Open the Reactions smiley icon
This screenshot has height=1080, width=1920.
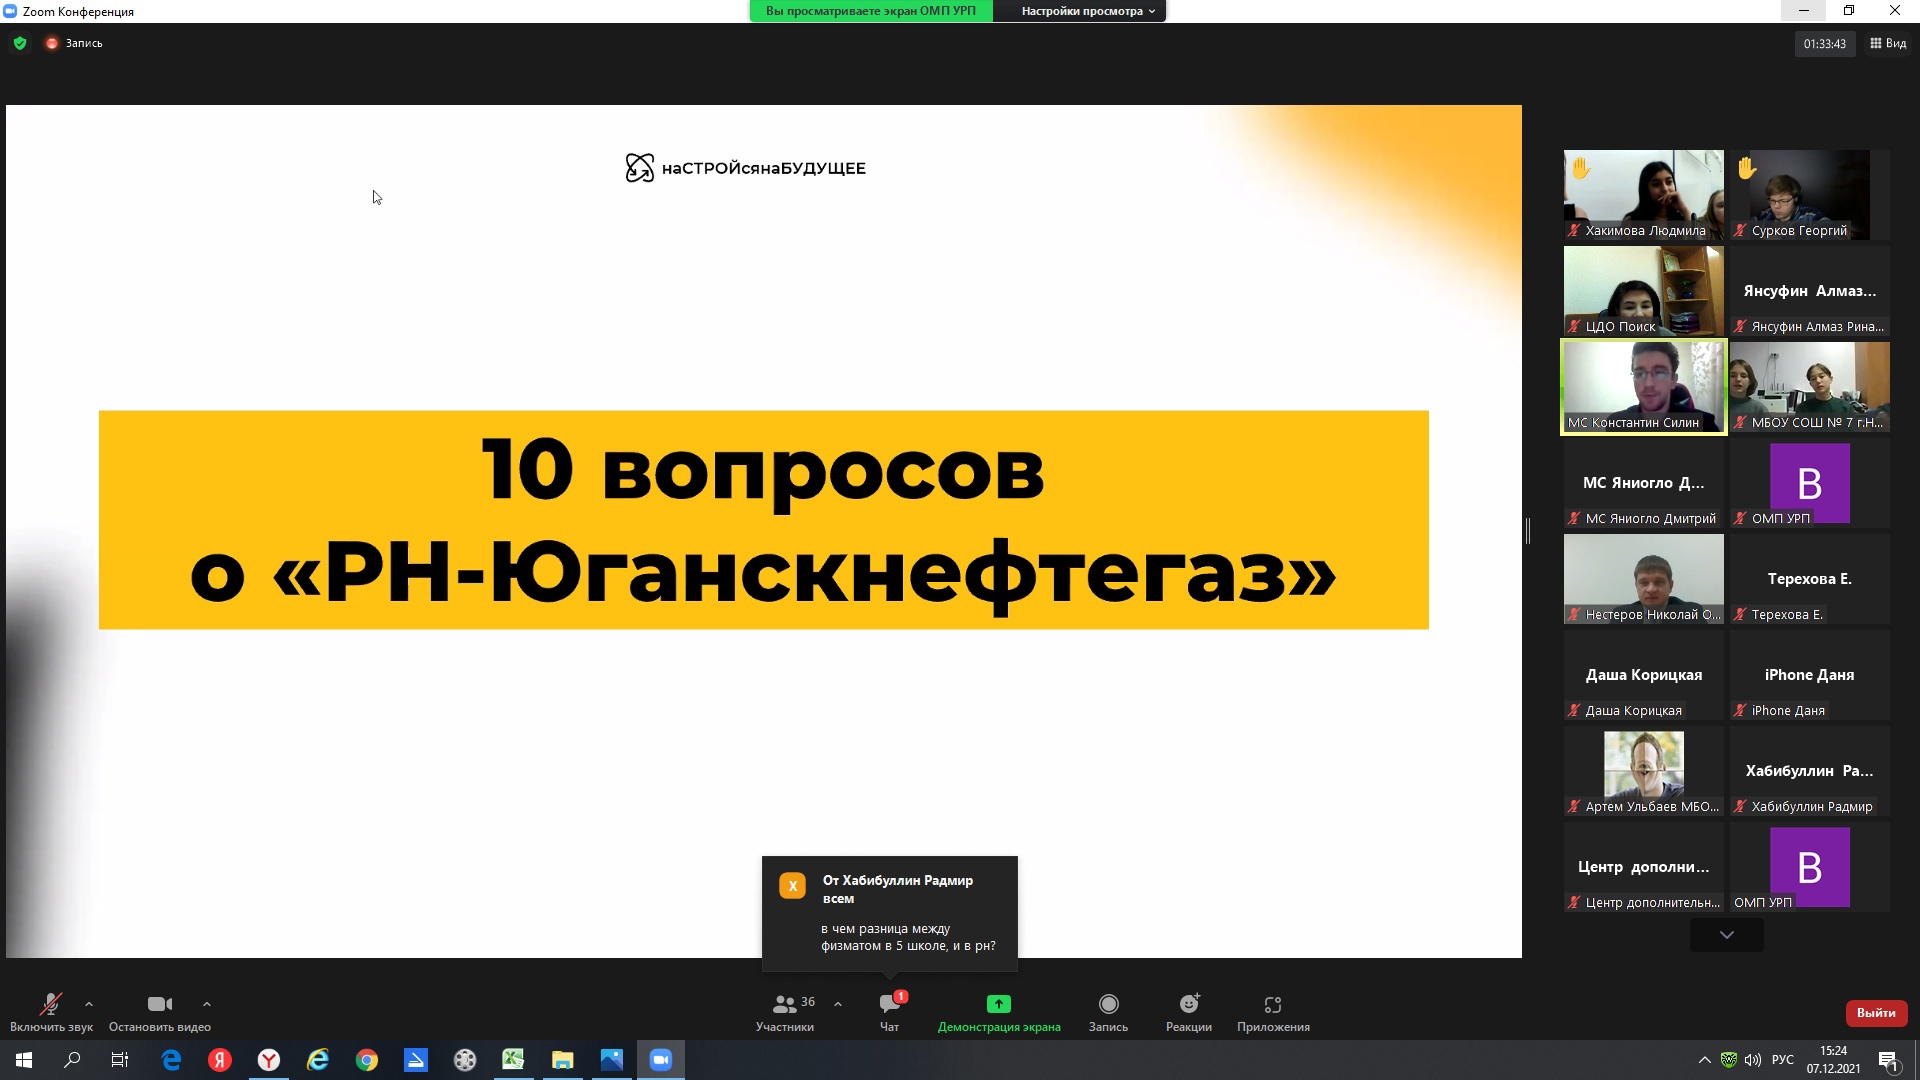pos(1188,1004)
